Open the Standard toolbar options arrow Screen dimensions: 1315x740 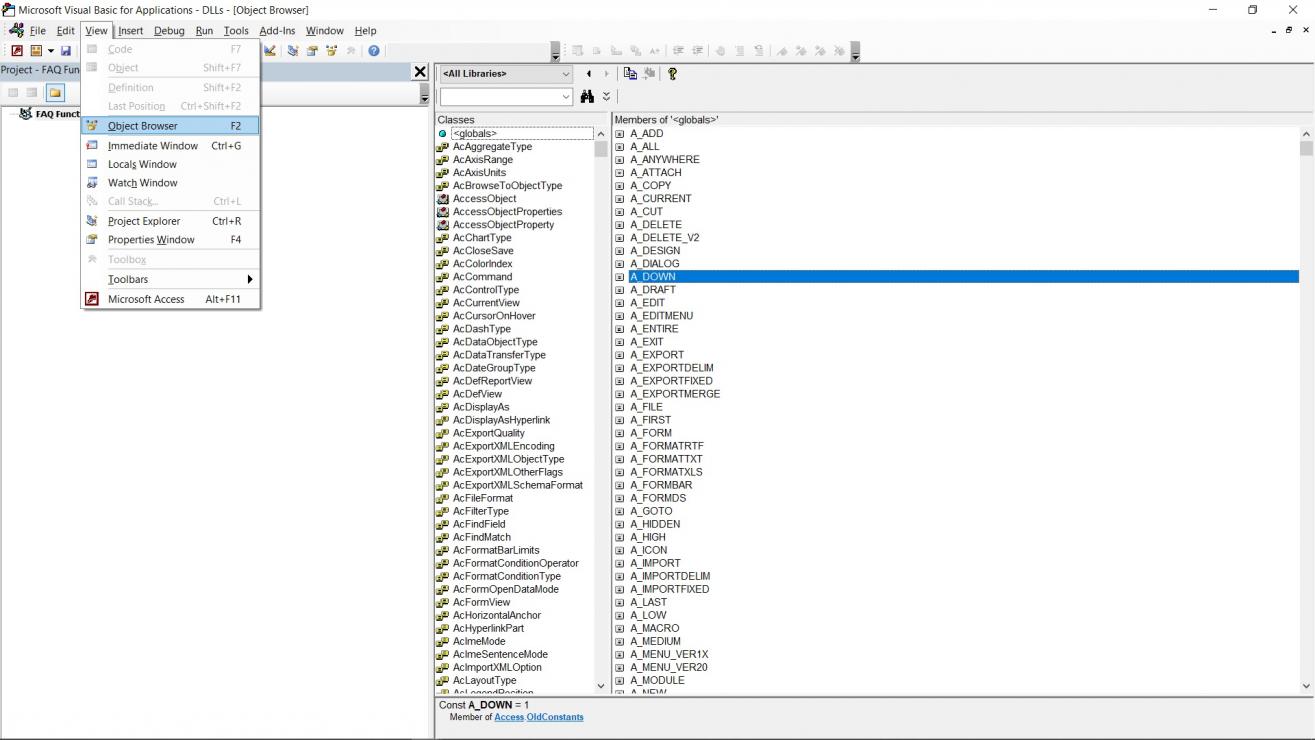(x=556, y=50)
